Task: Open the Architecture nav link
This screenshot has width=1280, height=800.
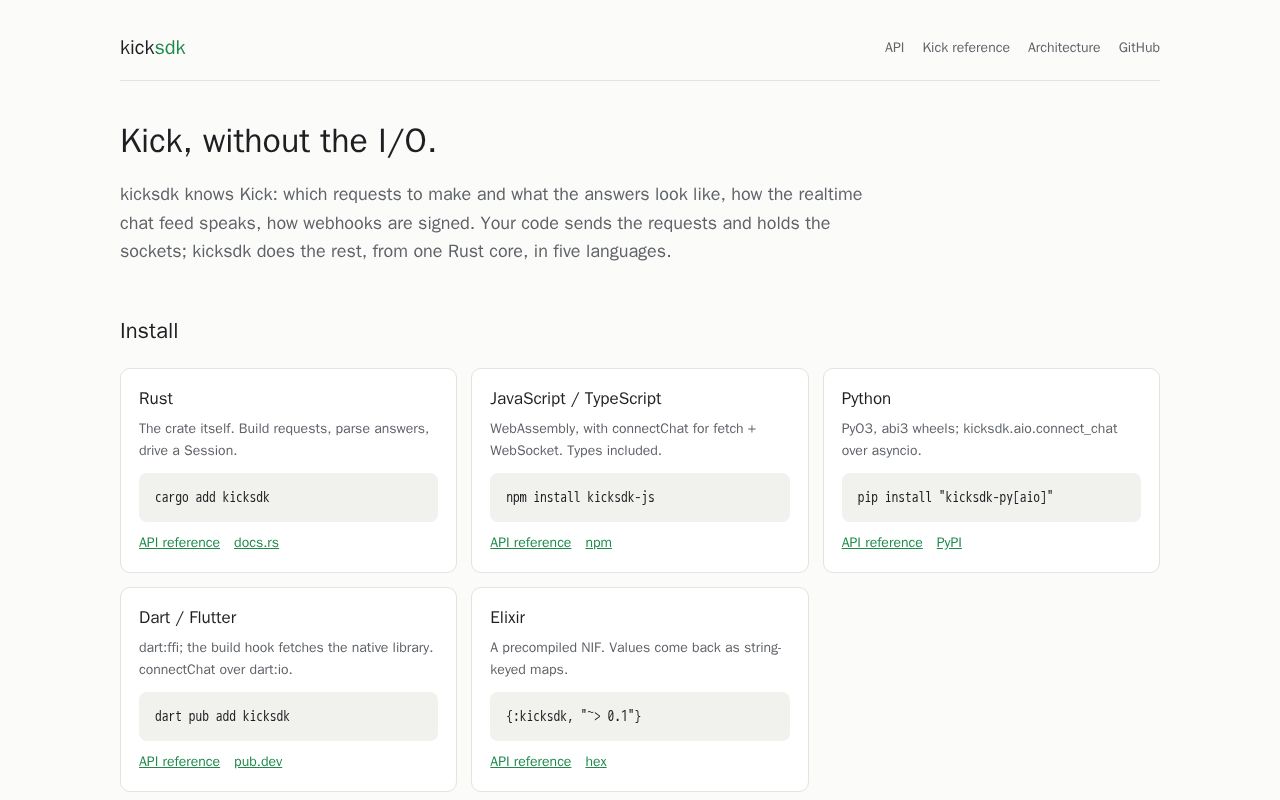Action: coord(1064,48)
